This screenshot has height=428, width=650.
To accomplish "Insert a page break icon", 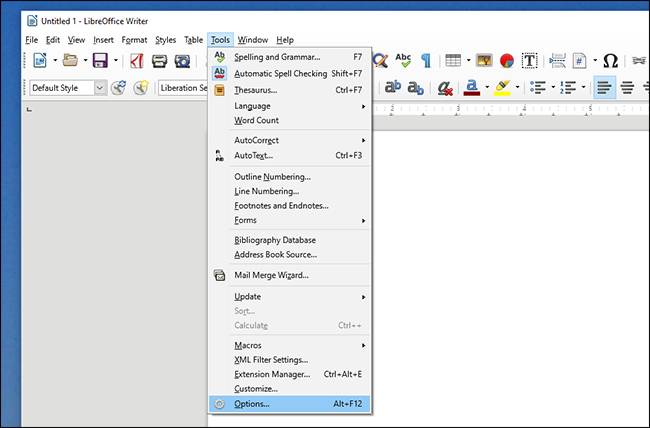I will pos(557,61).
